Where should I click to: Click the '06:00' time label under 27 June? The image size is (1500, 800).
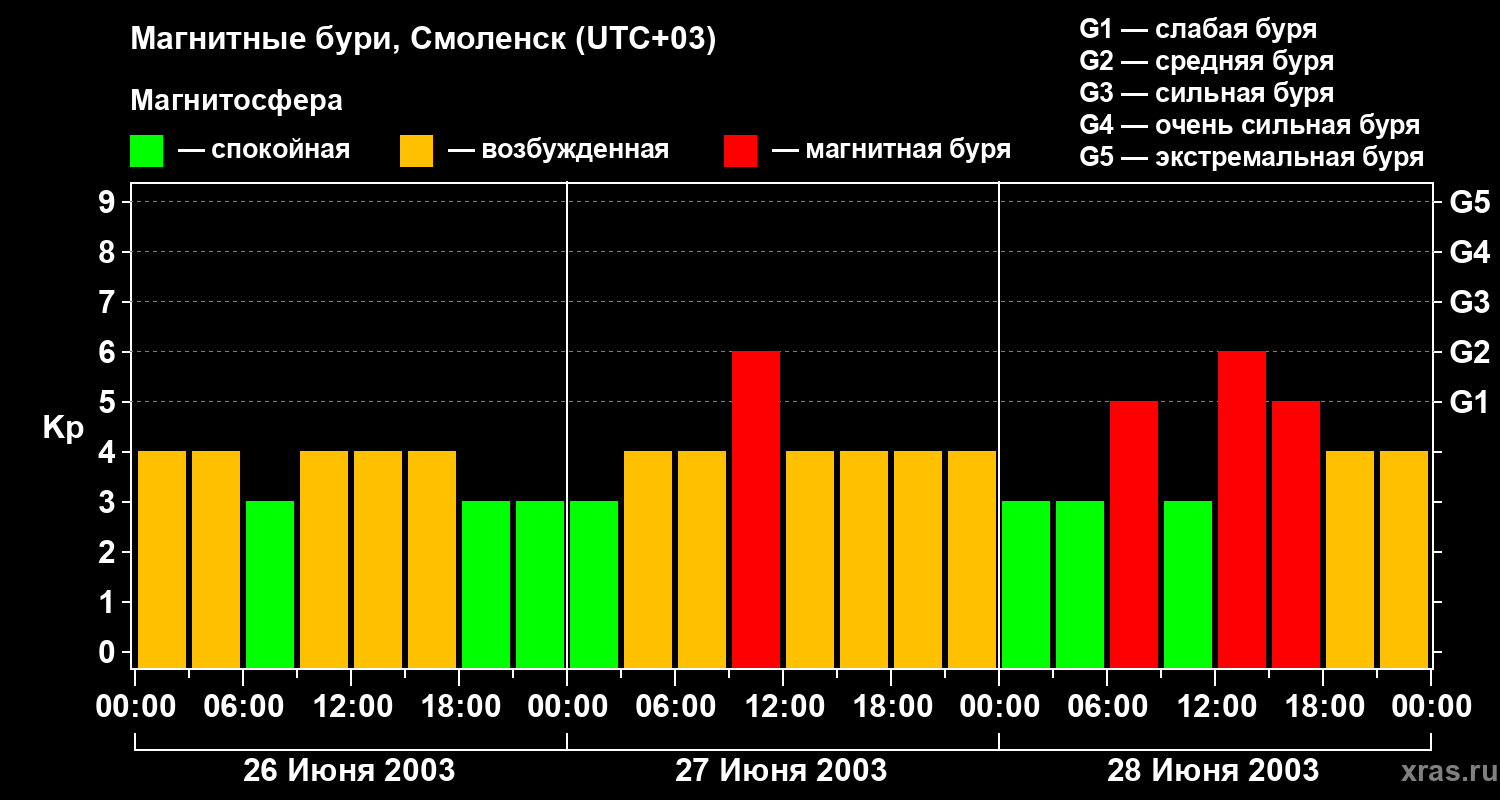675,707
